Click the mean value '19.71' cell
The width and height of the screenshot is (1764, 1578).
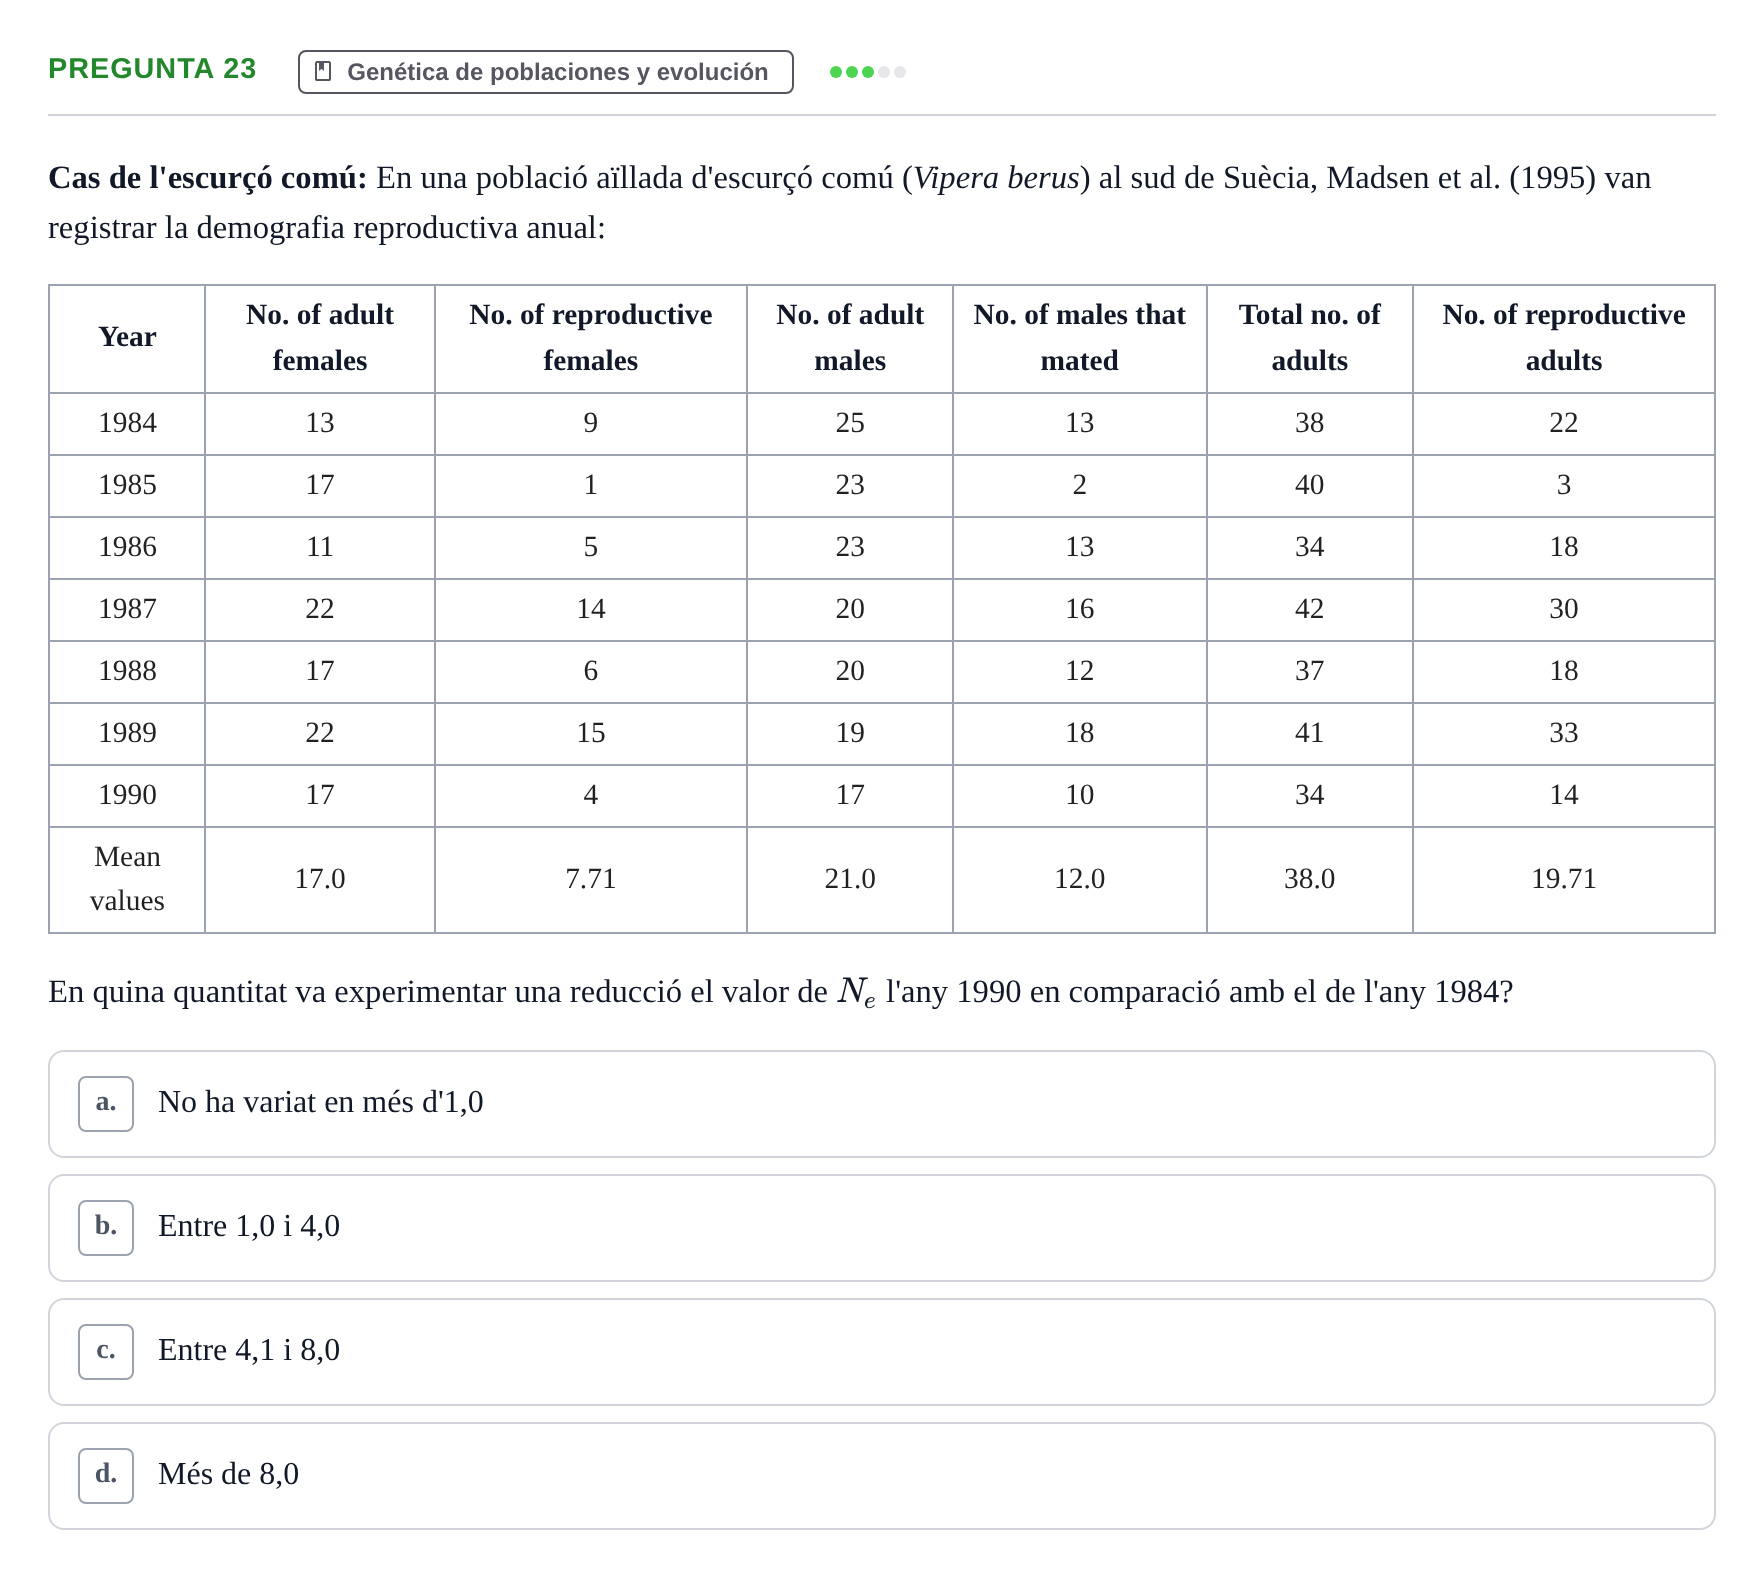(x=1564, y=879)
